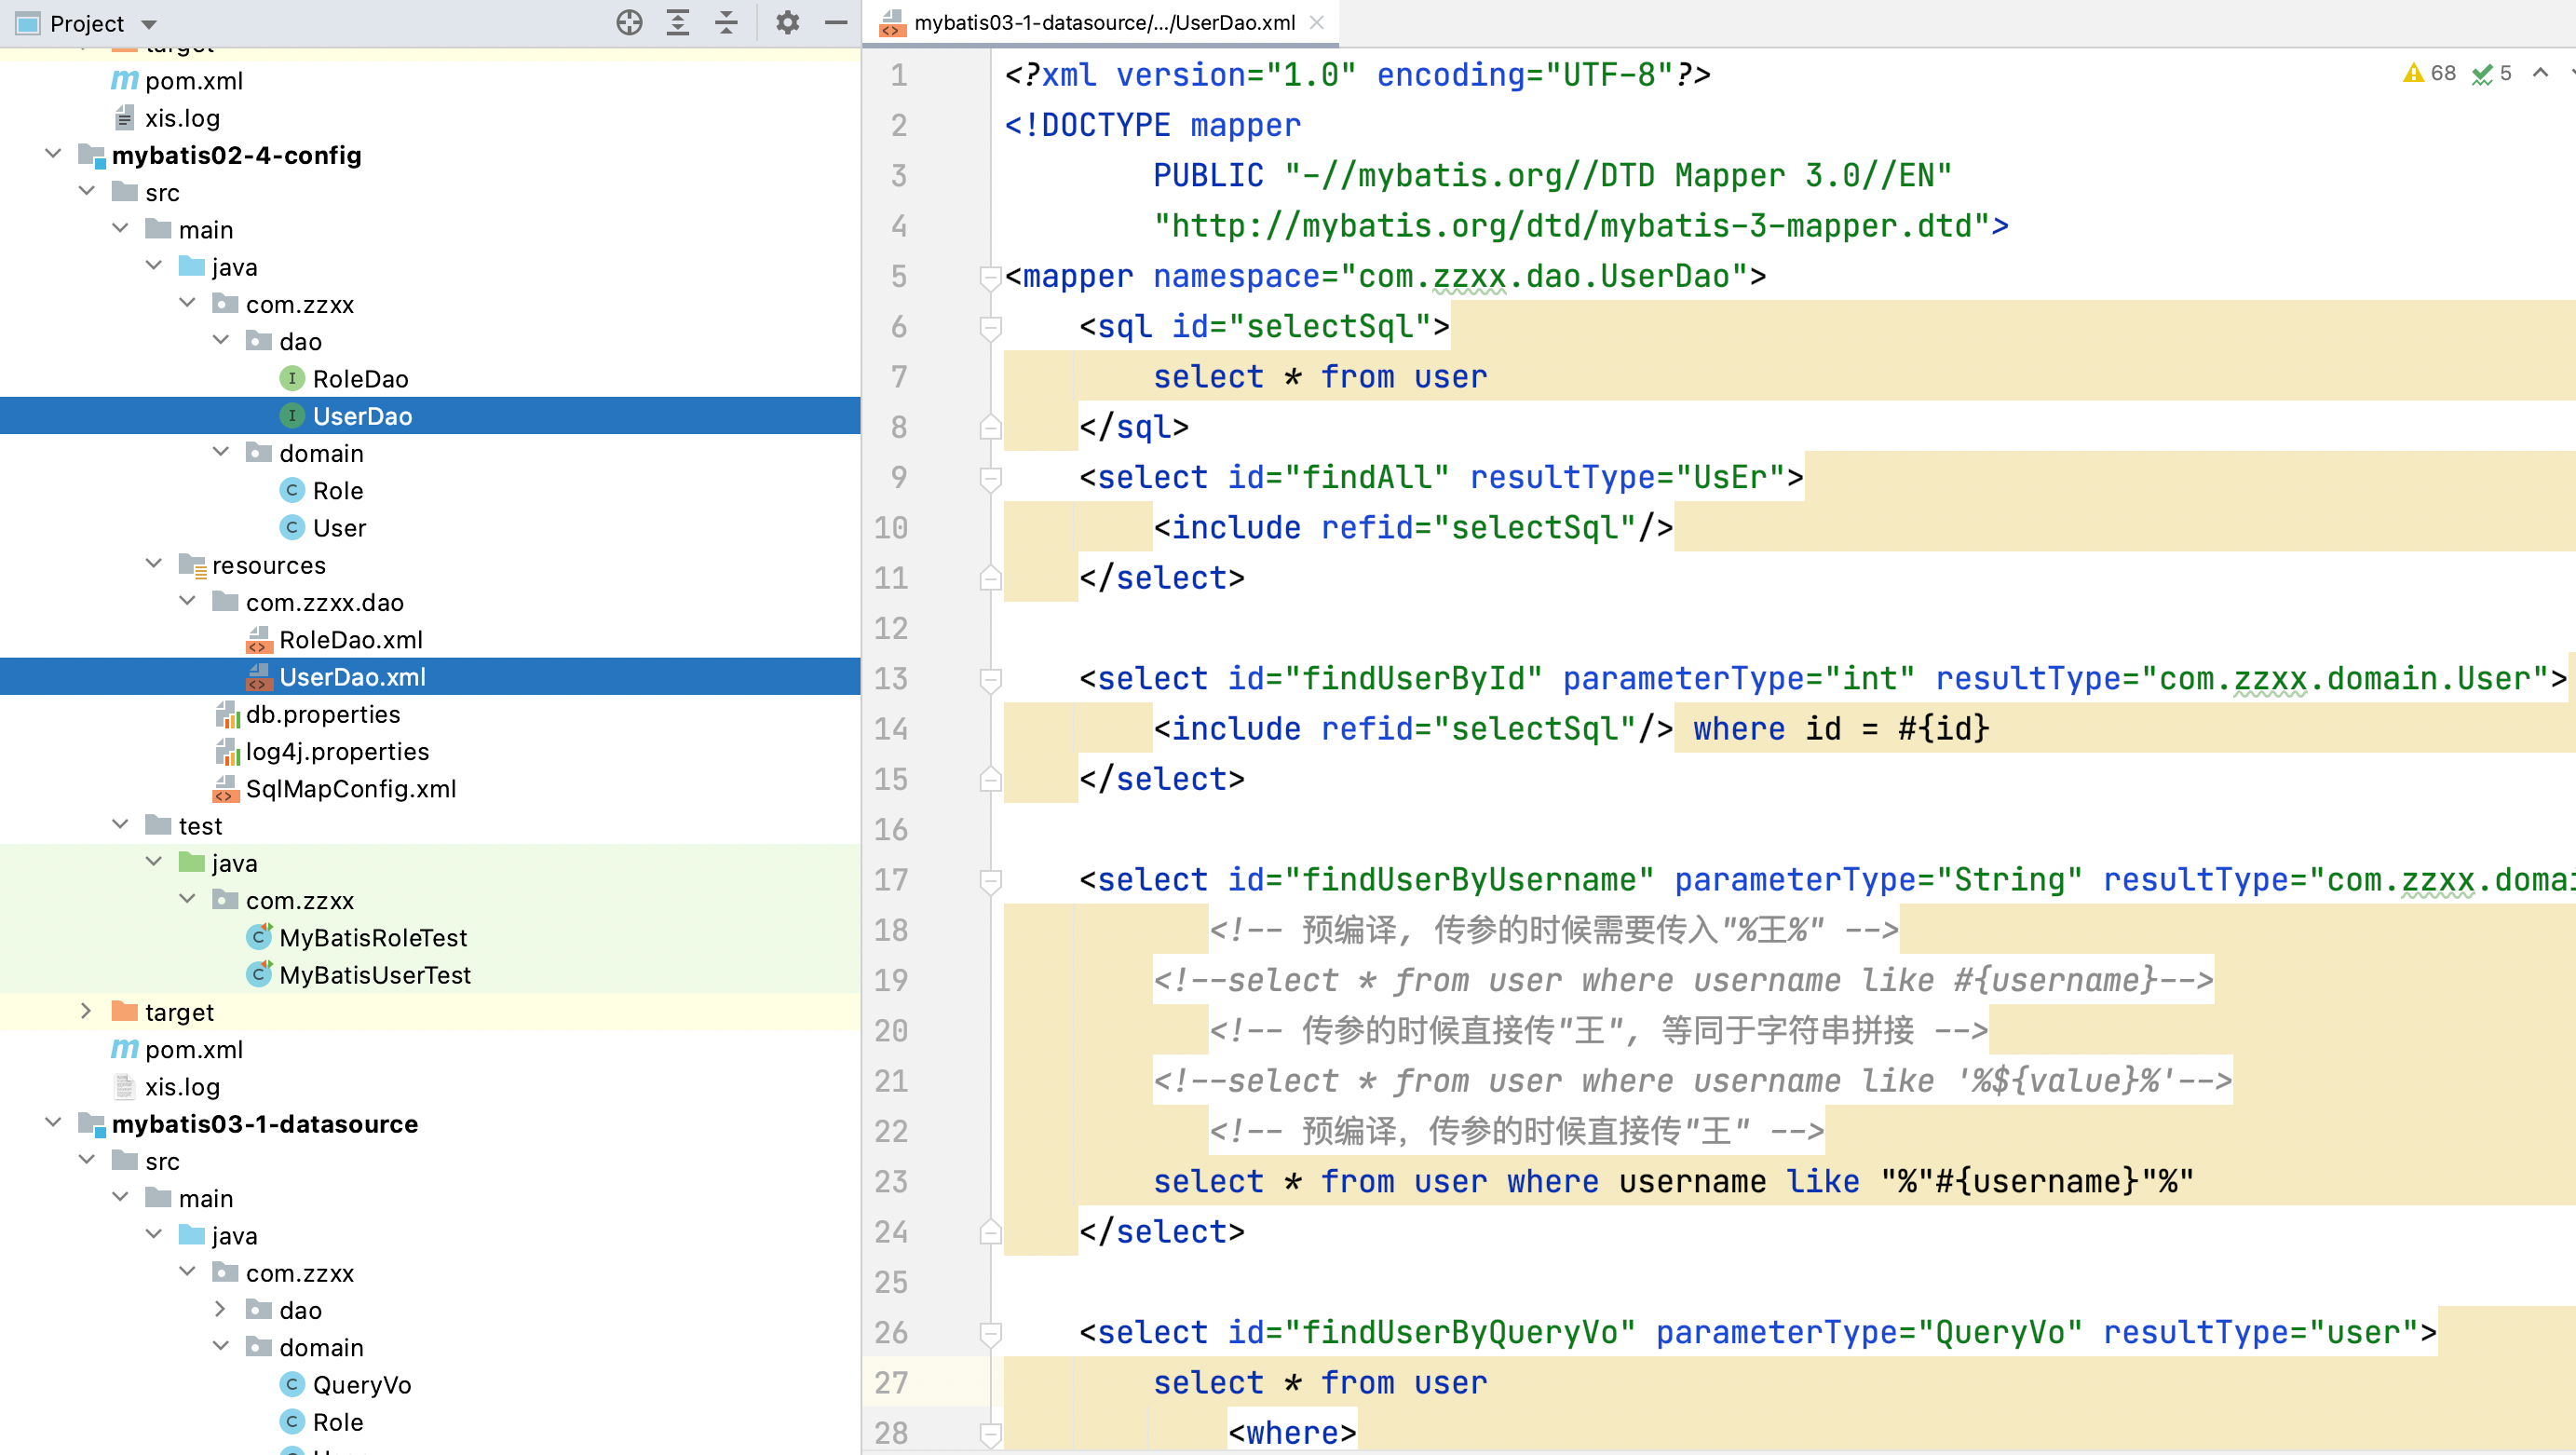Open the Project view dropdown

(149, 24)
